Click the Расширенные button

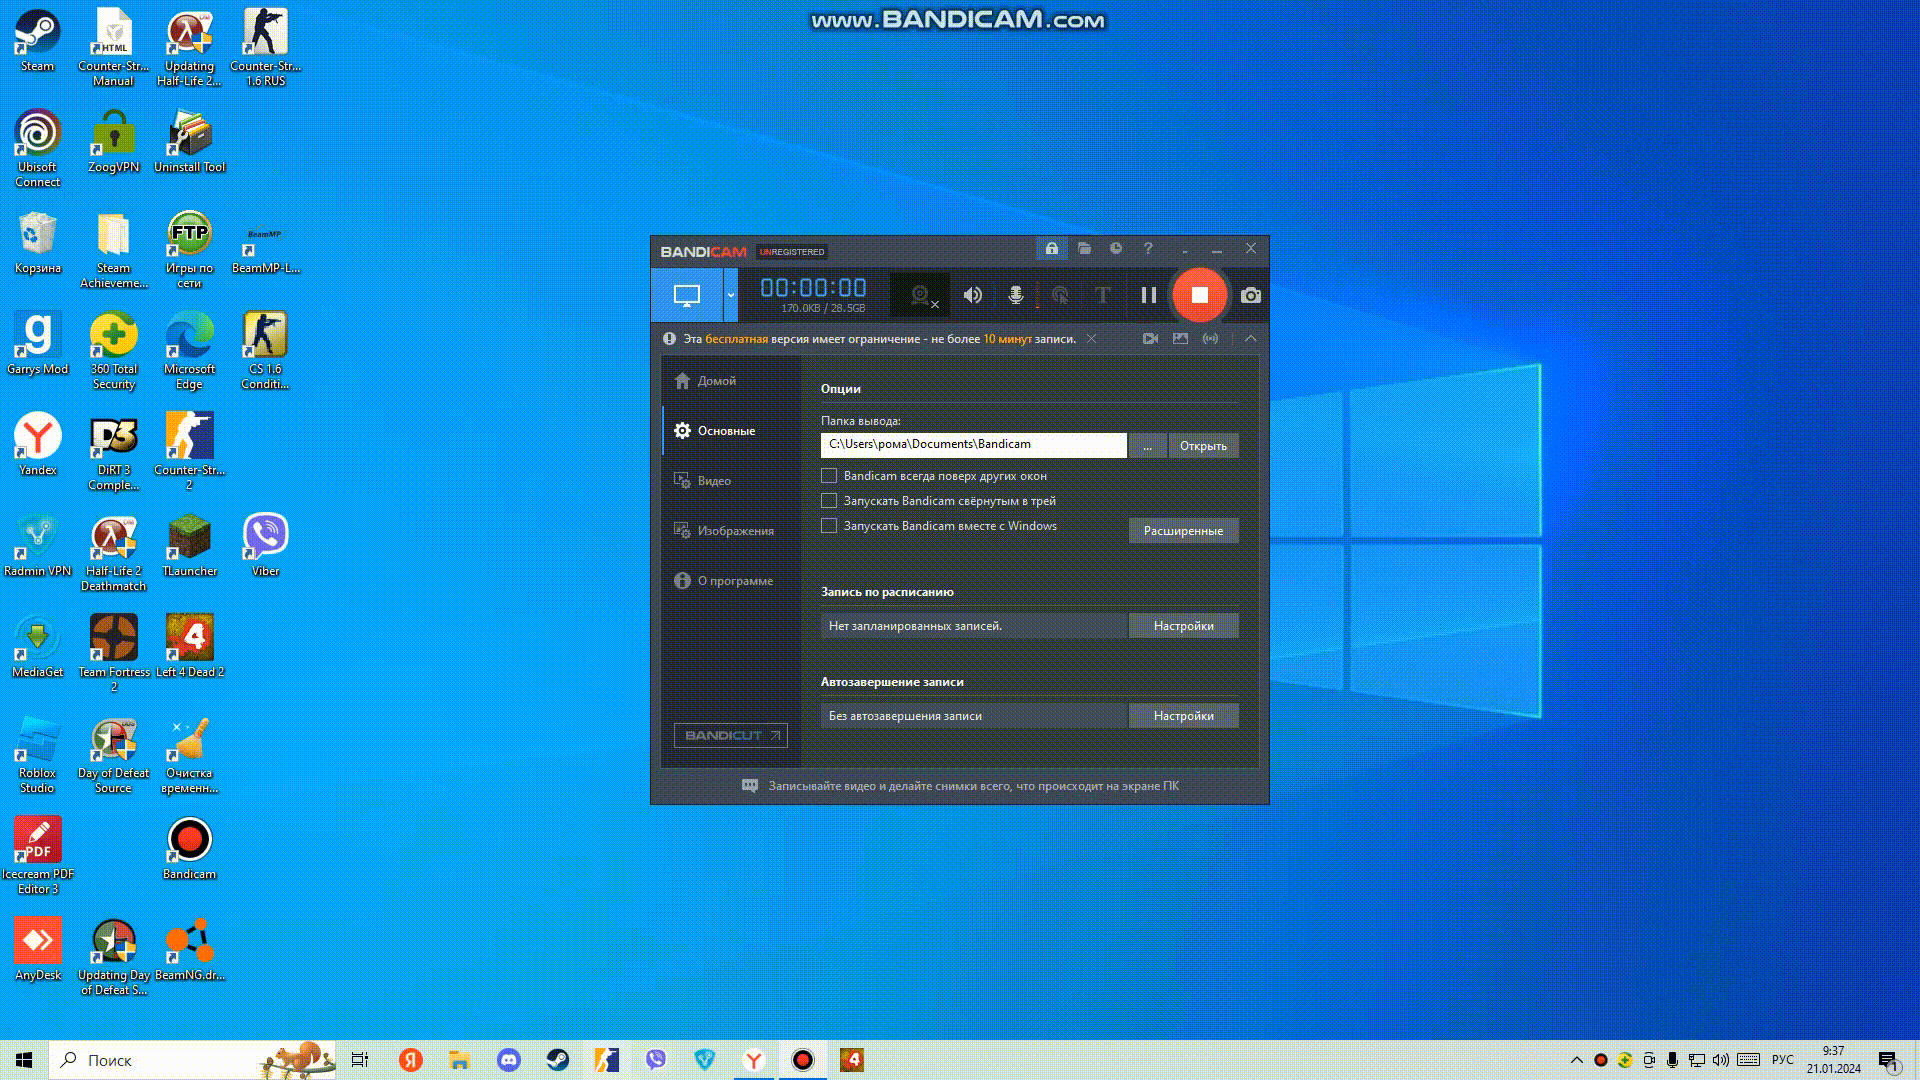coord(1183,531)
